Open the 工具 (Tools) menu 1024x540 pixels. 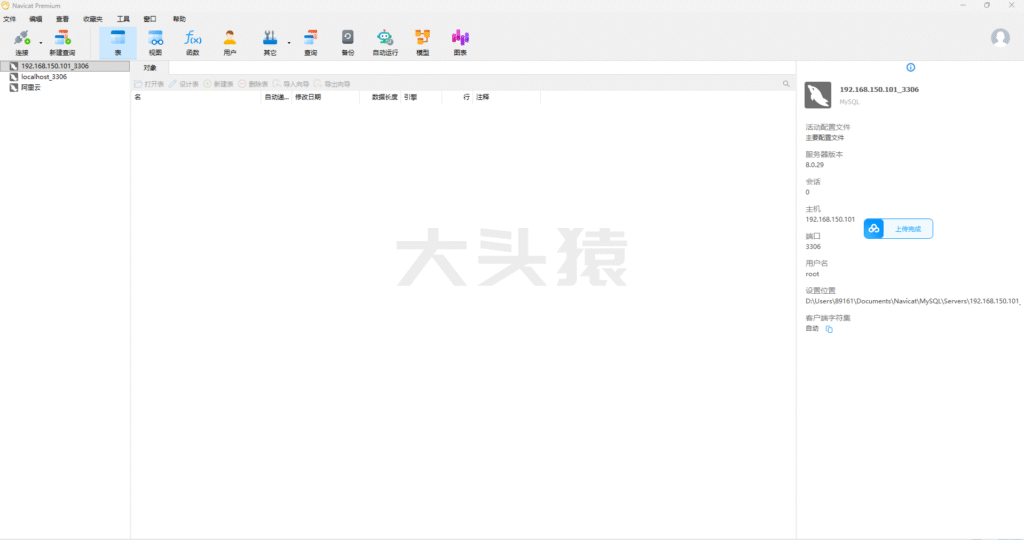pos(123,19)
